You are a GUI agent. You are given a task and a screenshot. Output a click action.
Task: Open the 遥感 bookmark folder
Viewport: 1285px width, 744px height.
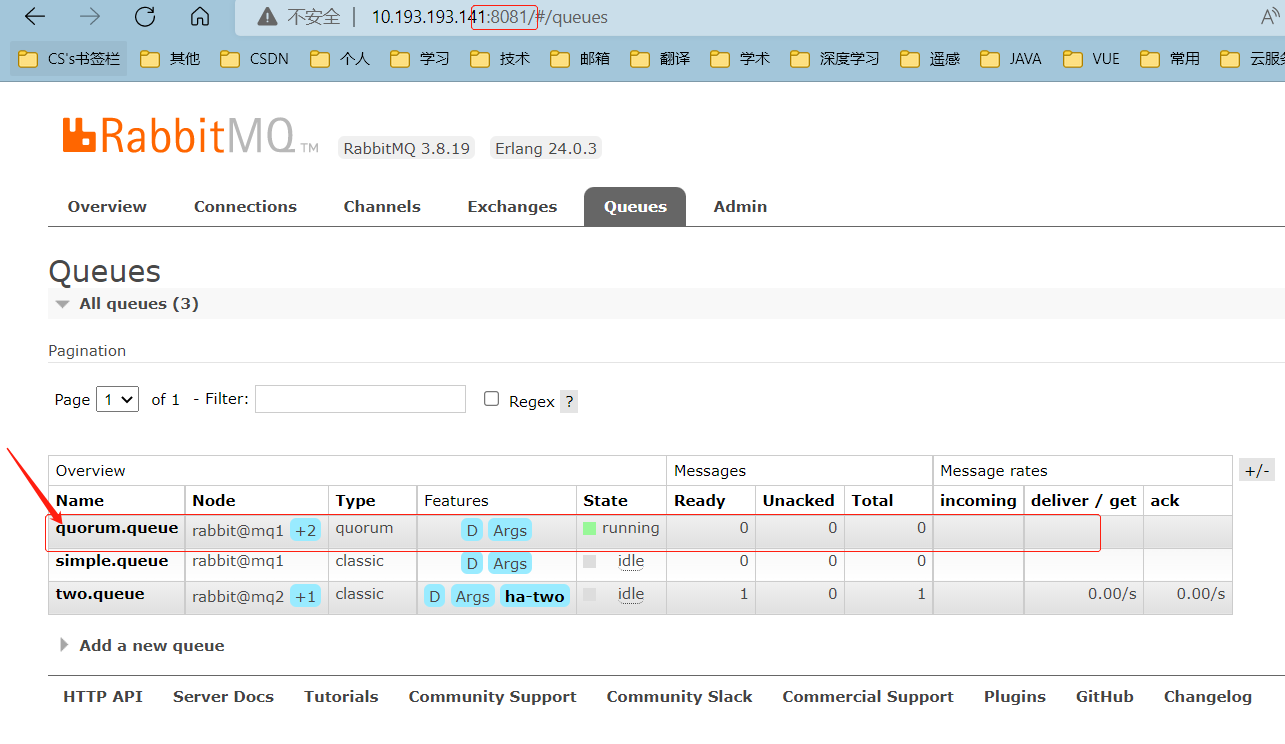pos(930,59)
